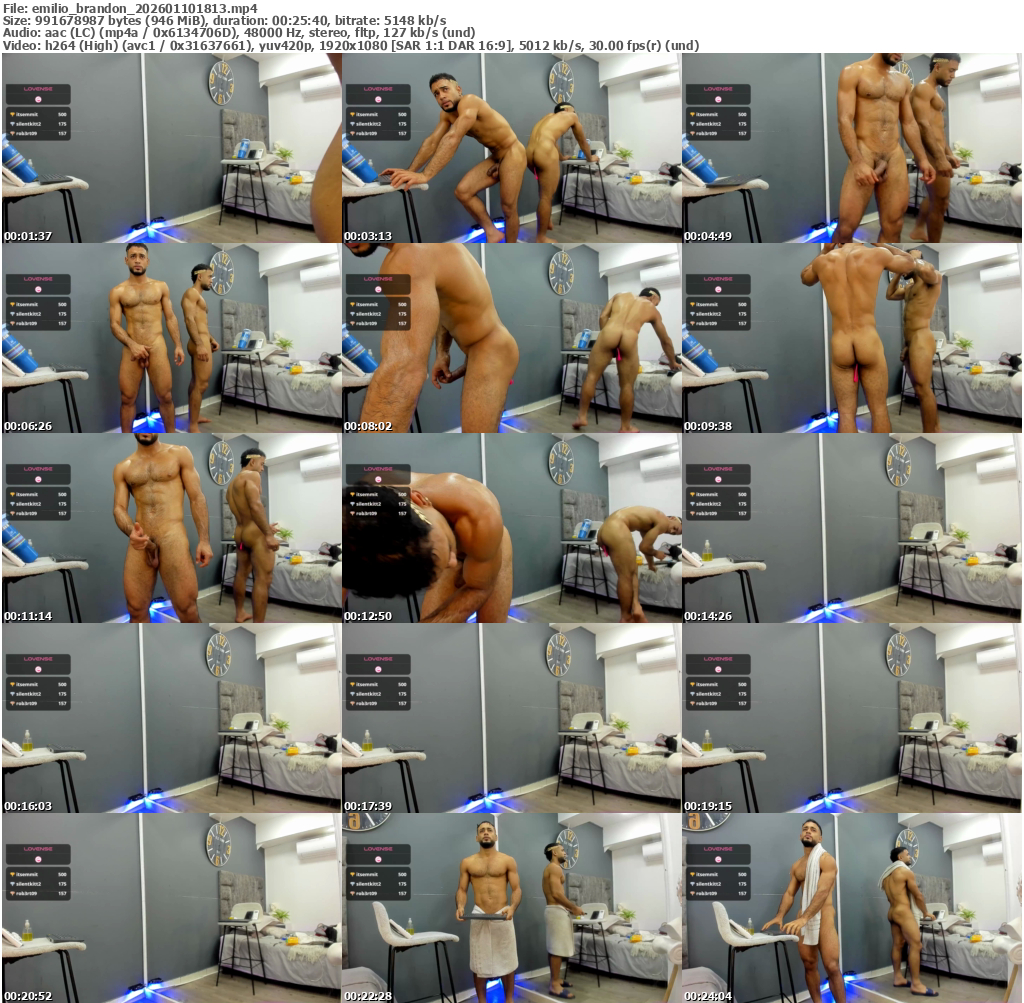Choose the frame stamped 00:11:14
The width and height of the screenshot is (1024, 1003).
(172, 528)
